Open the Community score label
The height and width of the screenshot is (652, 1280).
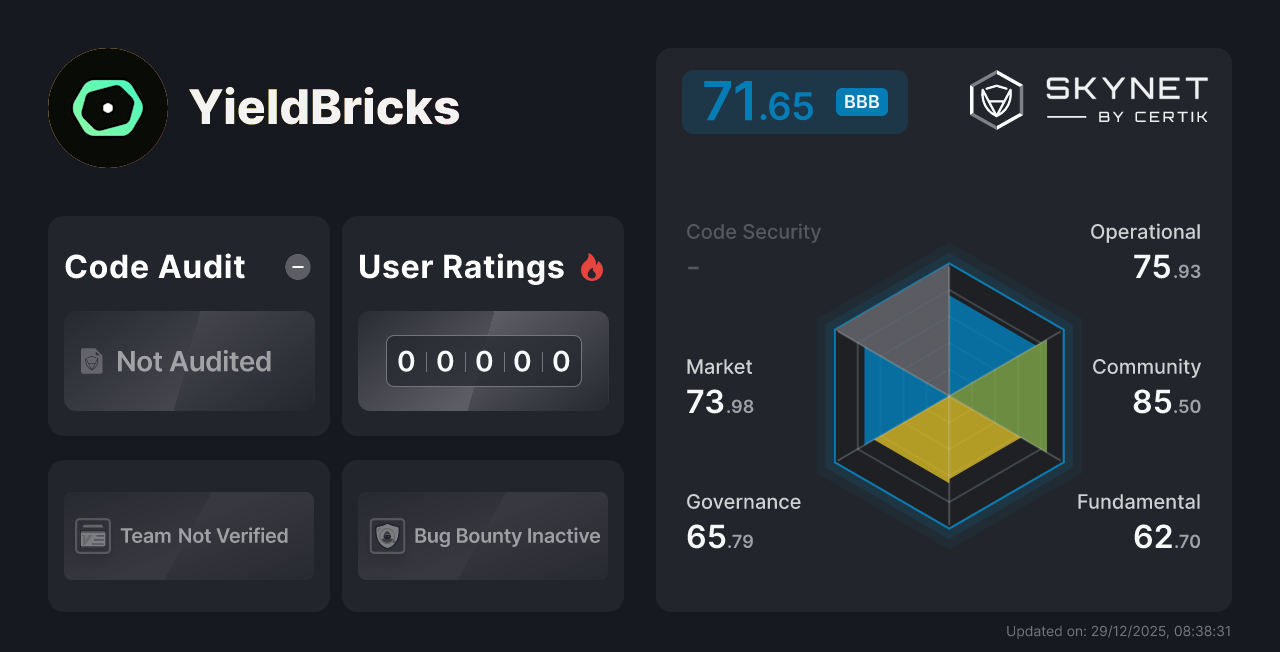pyautogui.click(x=1146, y=367)
